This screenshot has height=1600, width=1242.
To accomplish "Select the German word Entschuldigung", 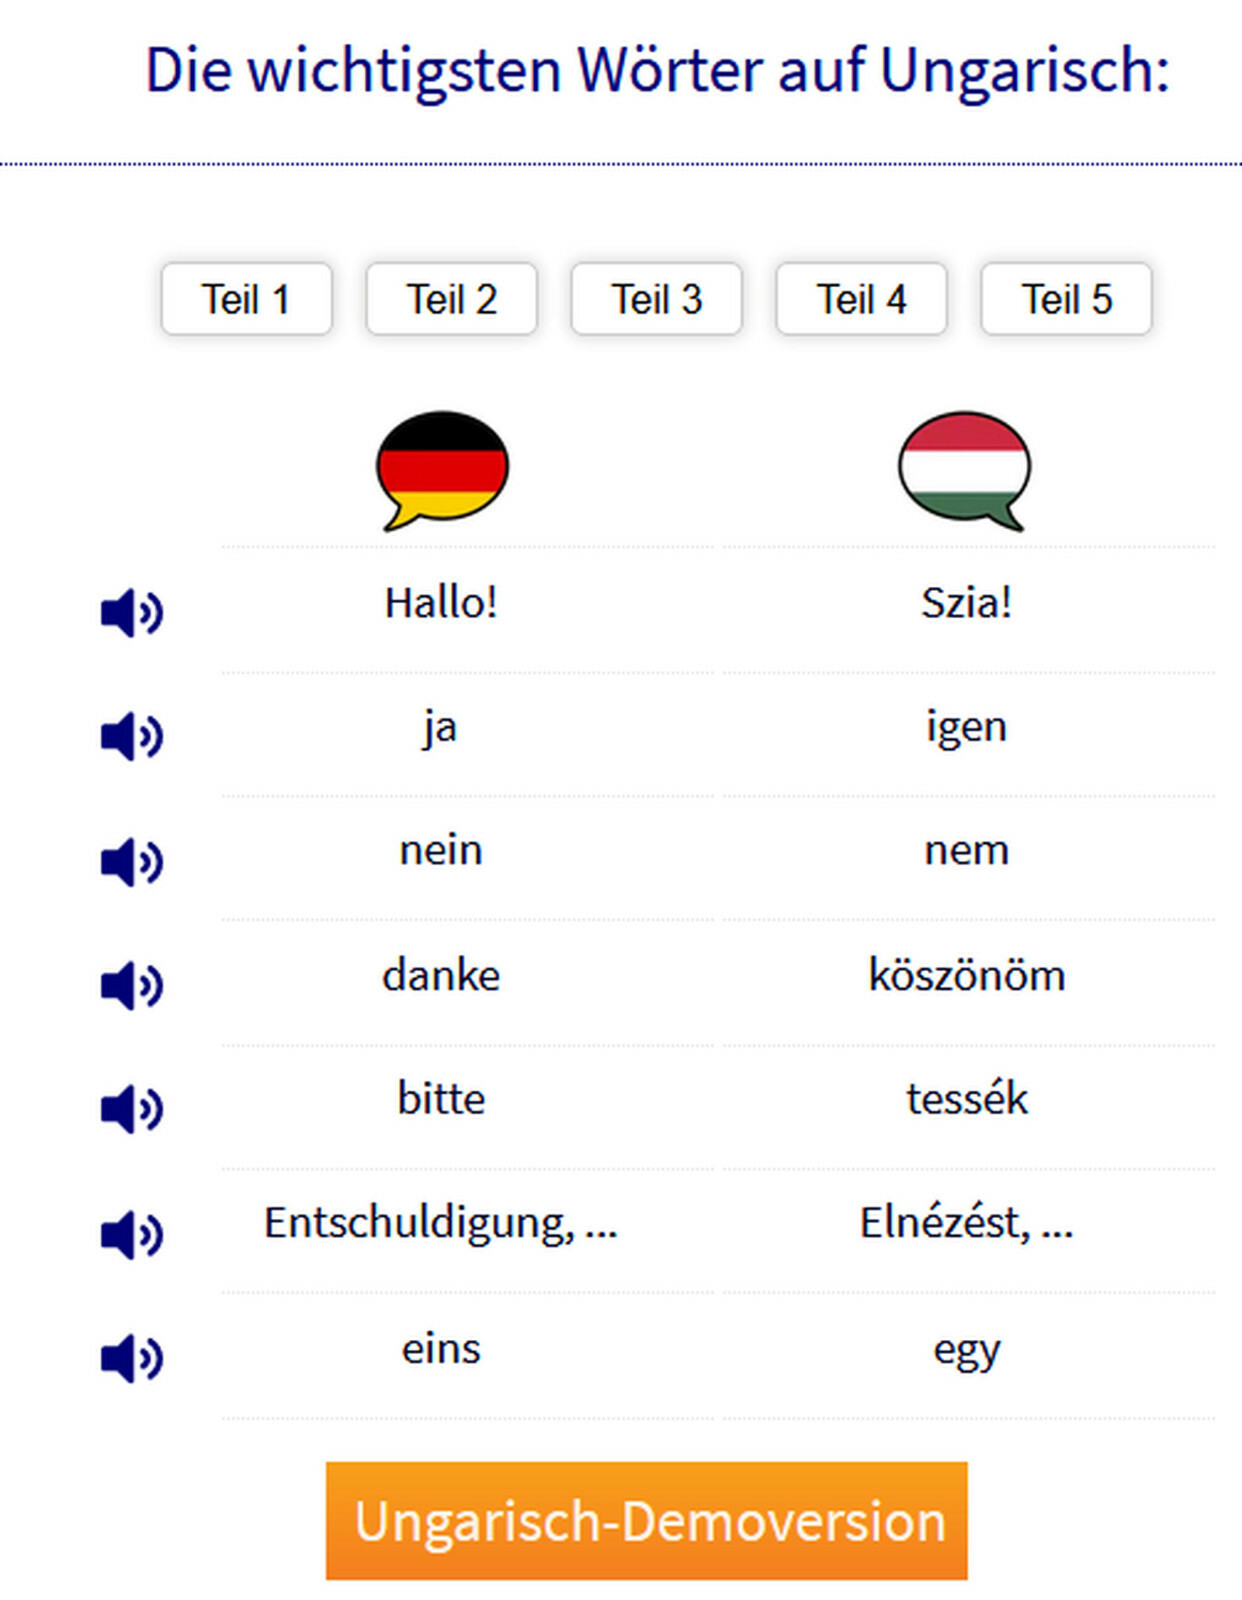I will click(419, 1223).
